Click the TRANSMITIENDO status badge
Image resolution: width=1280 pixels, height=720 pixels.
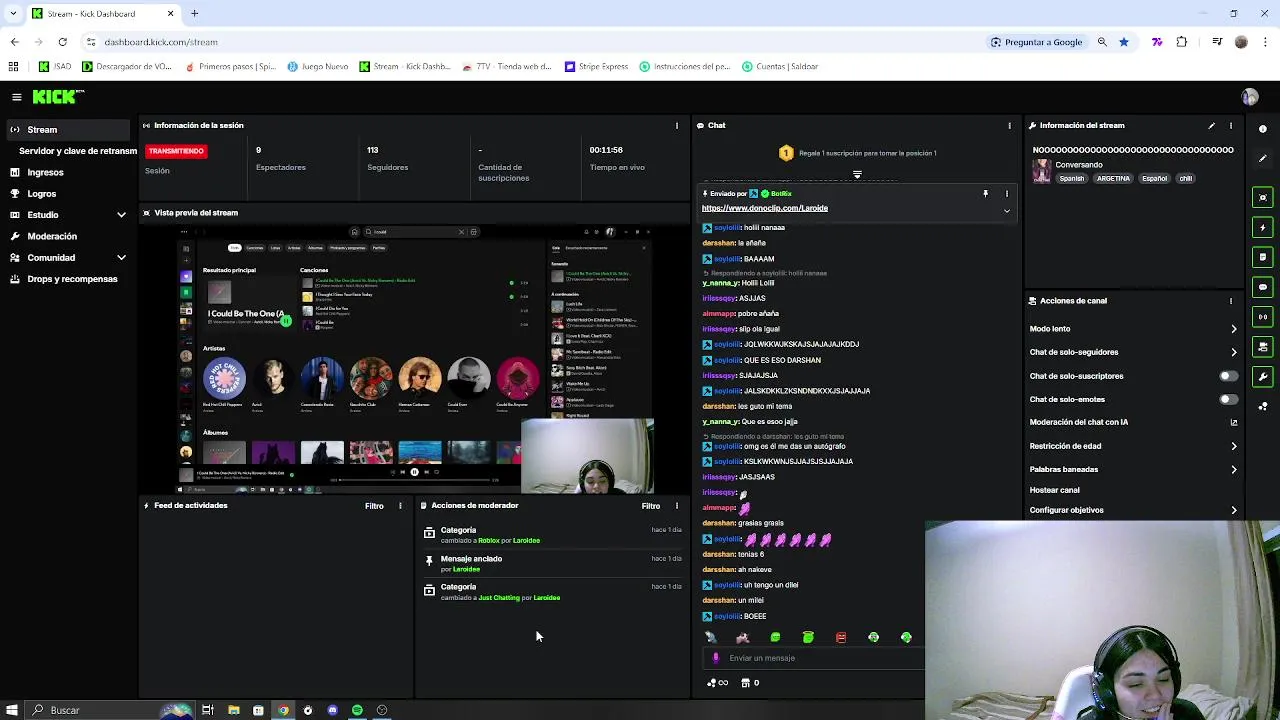pos(176,151)
